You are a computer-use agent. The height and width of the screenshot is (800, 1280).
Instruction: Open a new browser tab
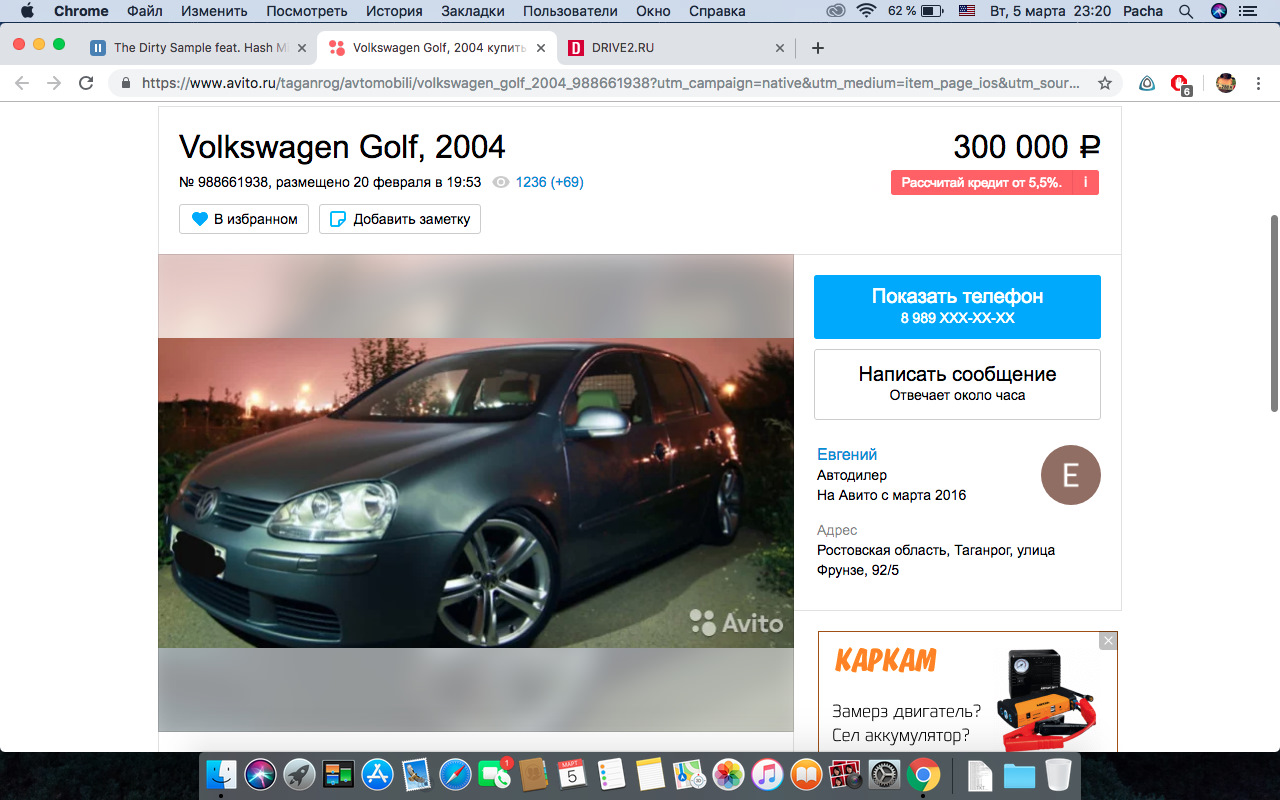(x=817, y=48)
